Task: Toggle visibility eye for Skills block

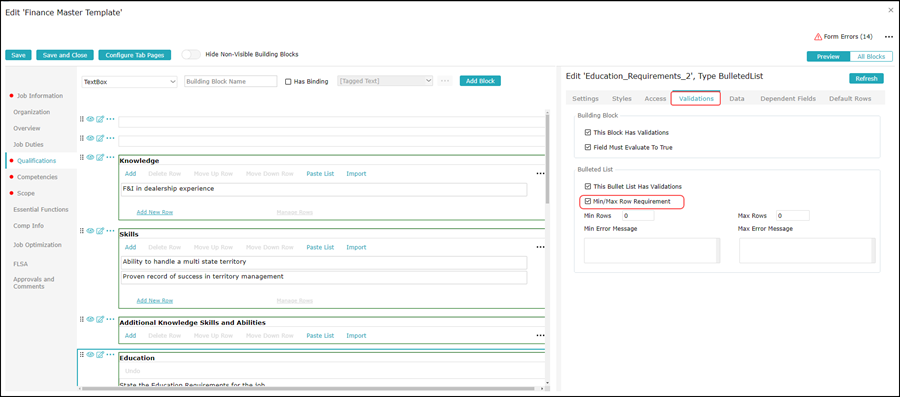Action: click(91, 231)
